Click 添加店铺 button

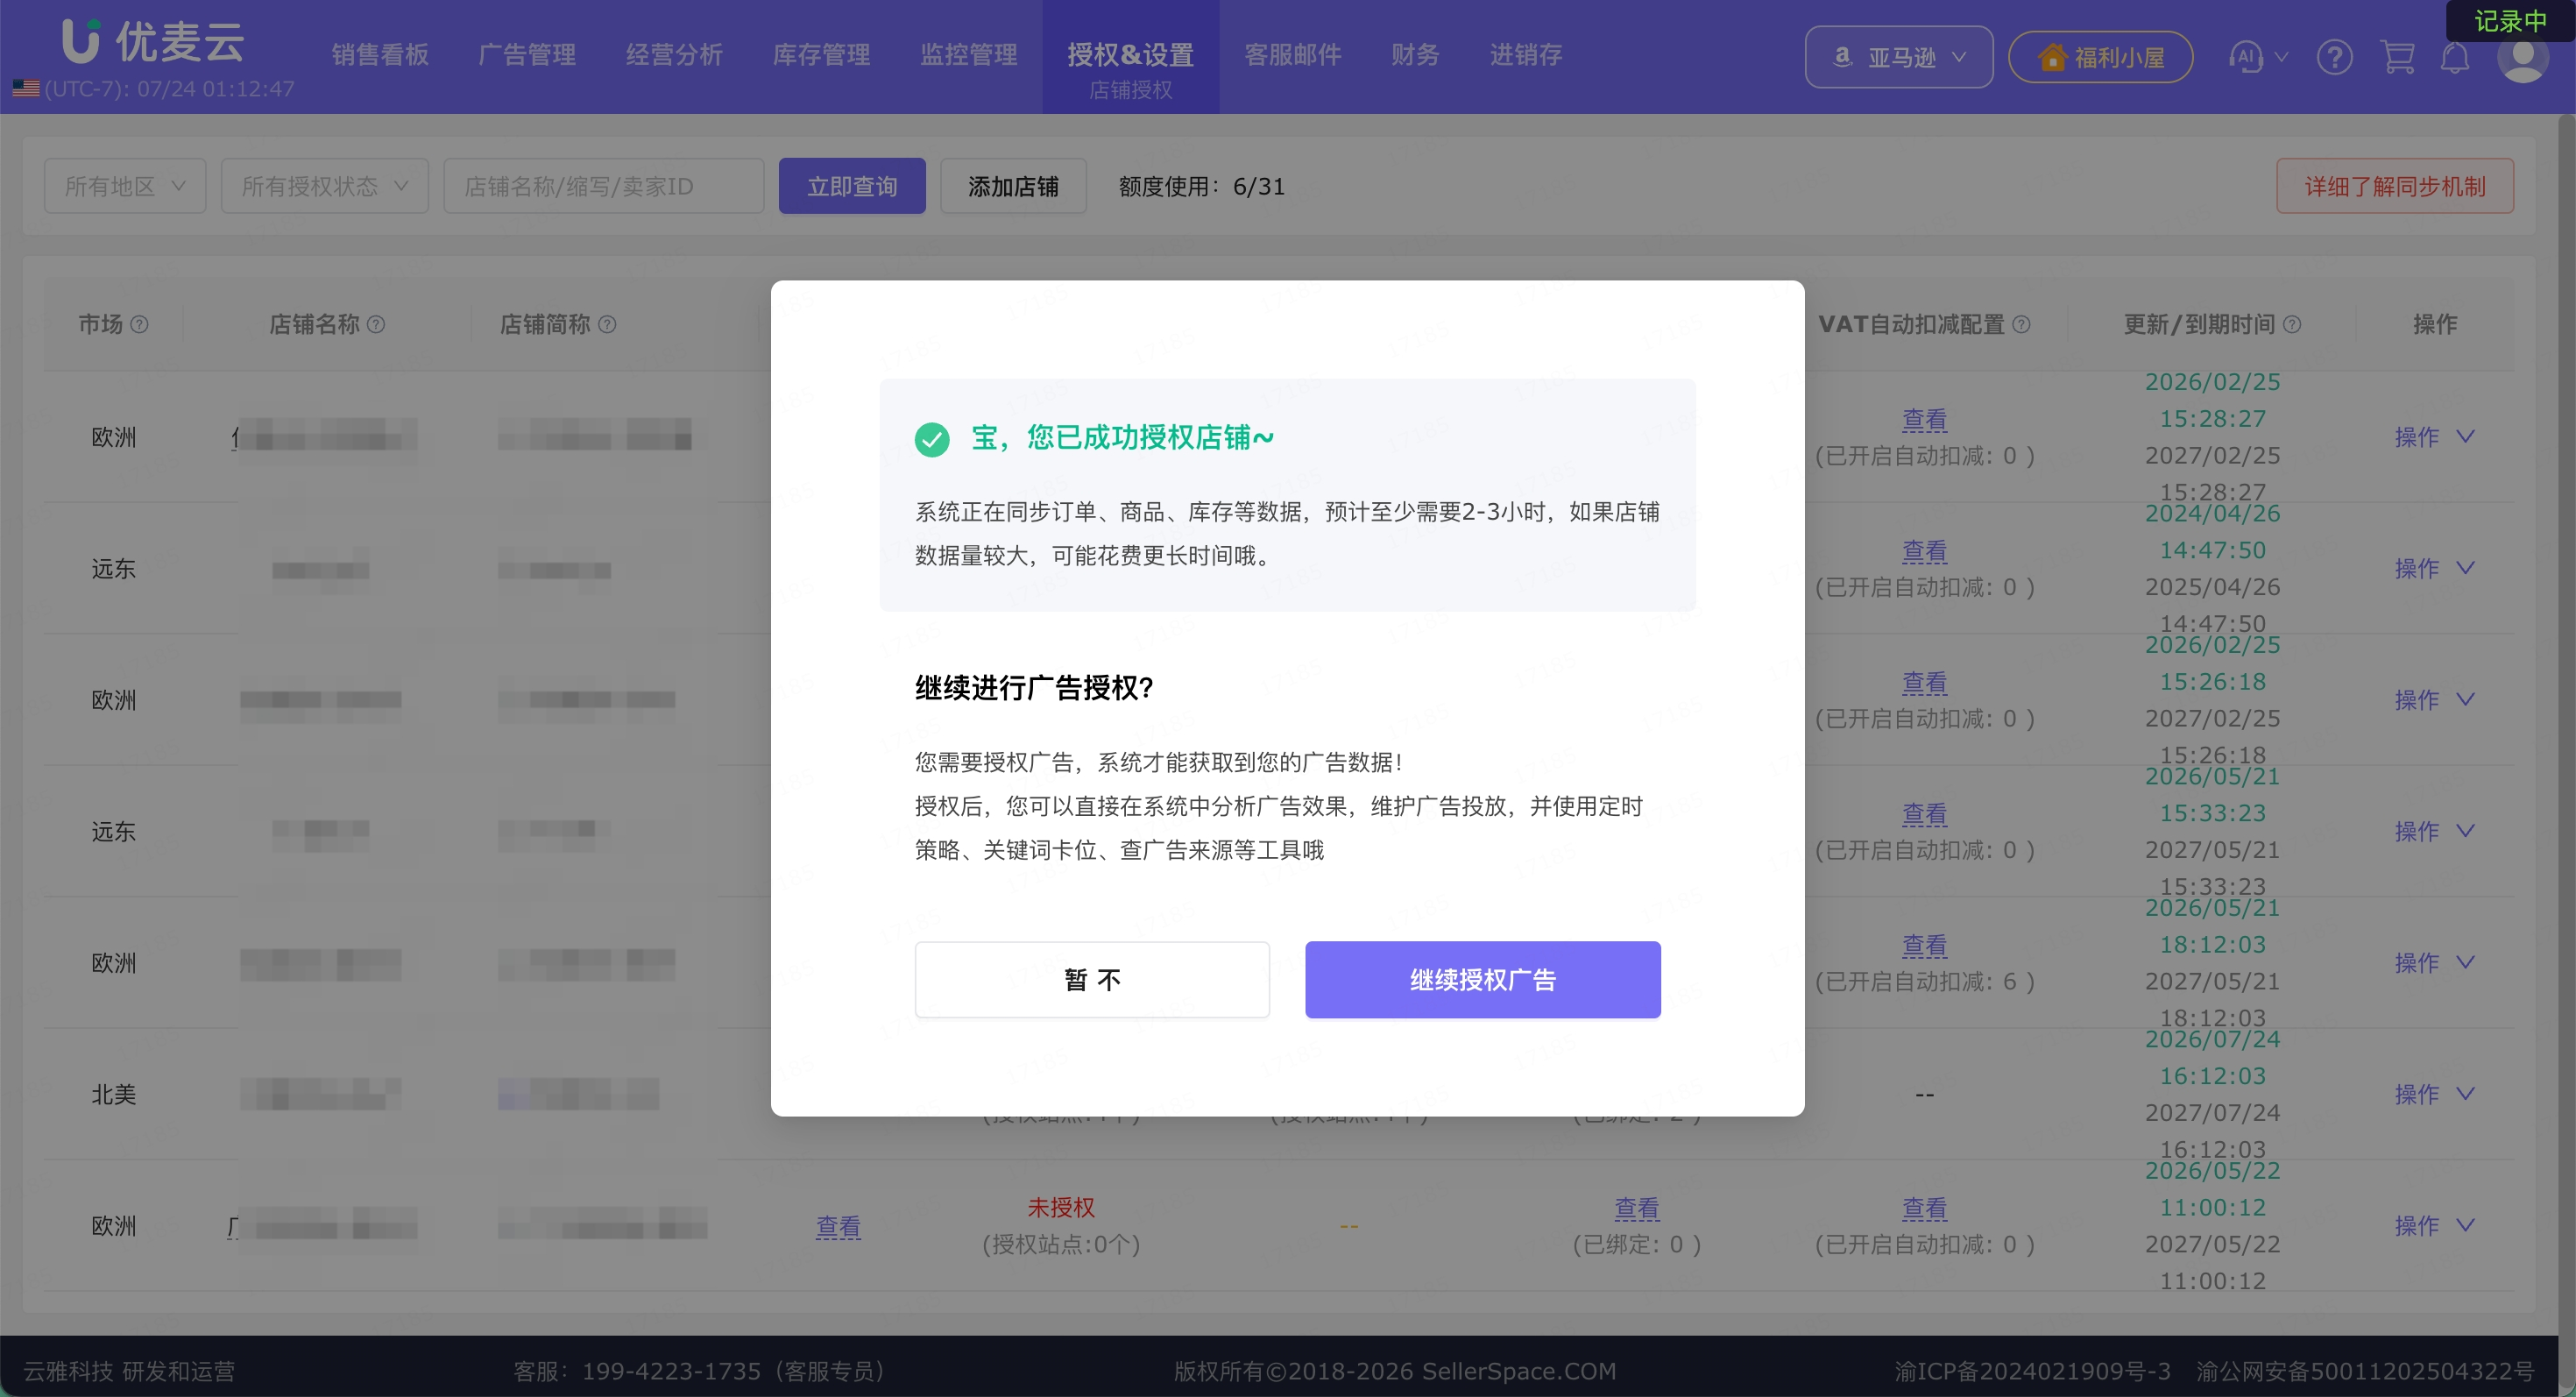1013,186
